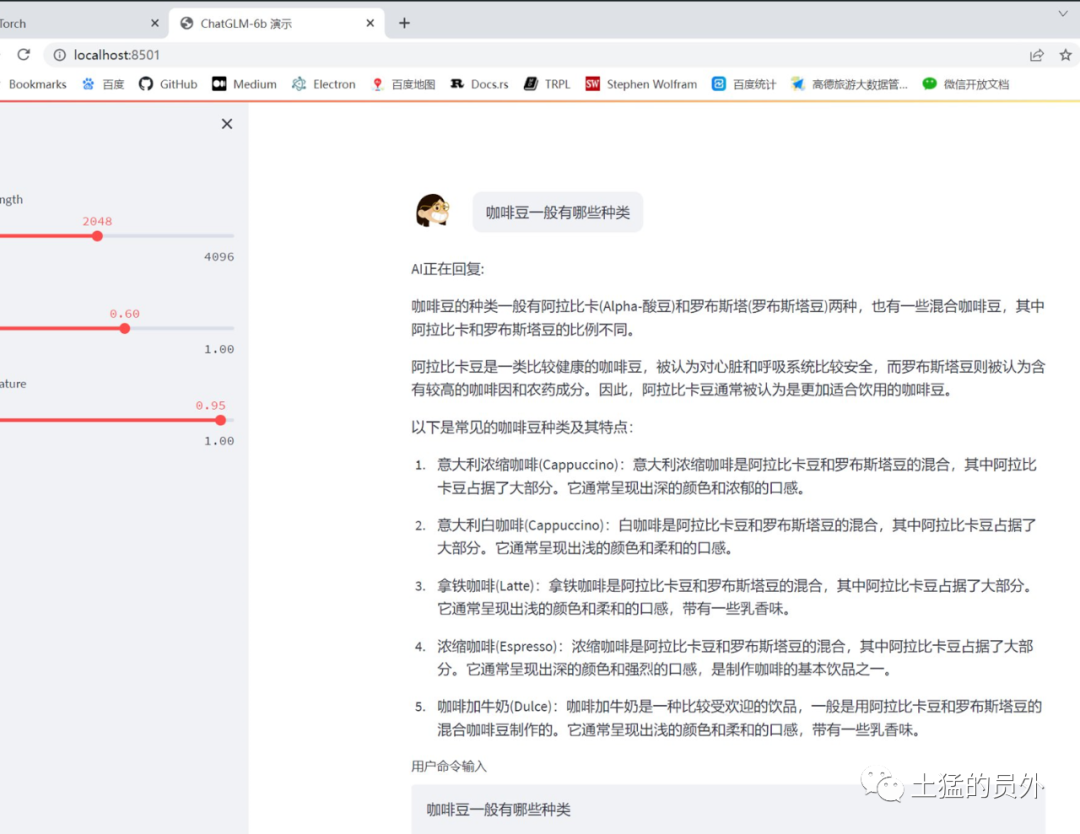Switch to the ChatGLM-6b 演示 tab
Viewport: 1080px width, 834px height.
(x=277, y=23)
